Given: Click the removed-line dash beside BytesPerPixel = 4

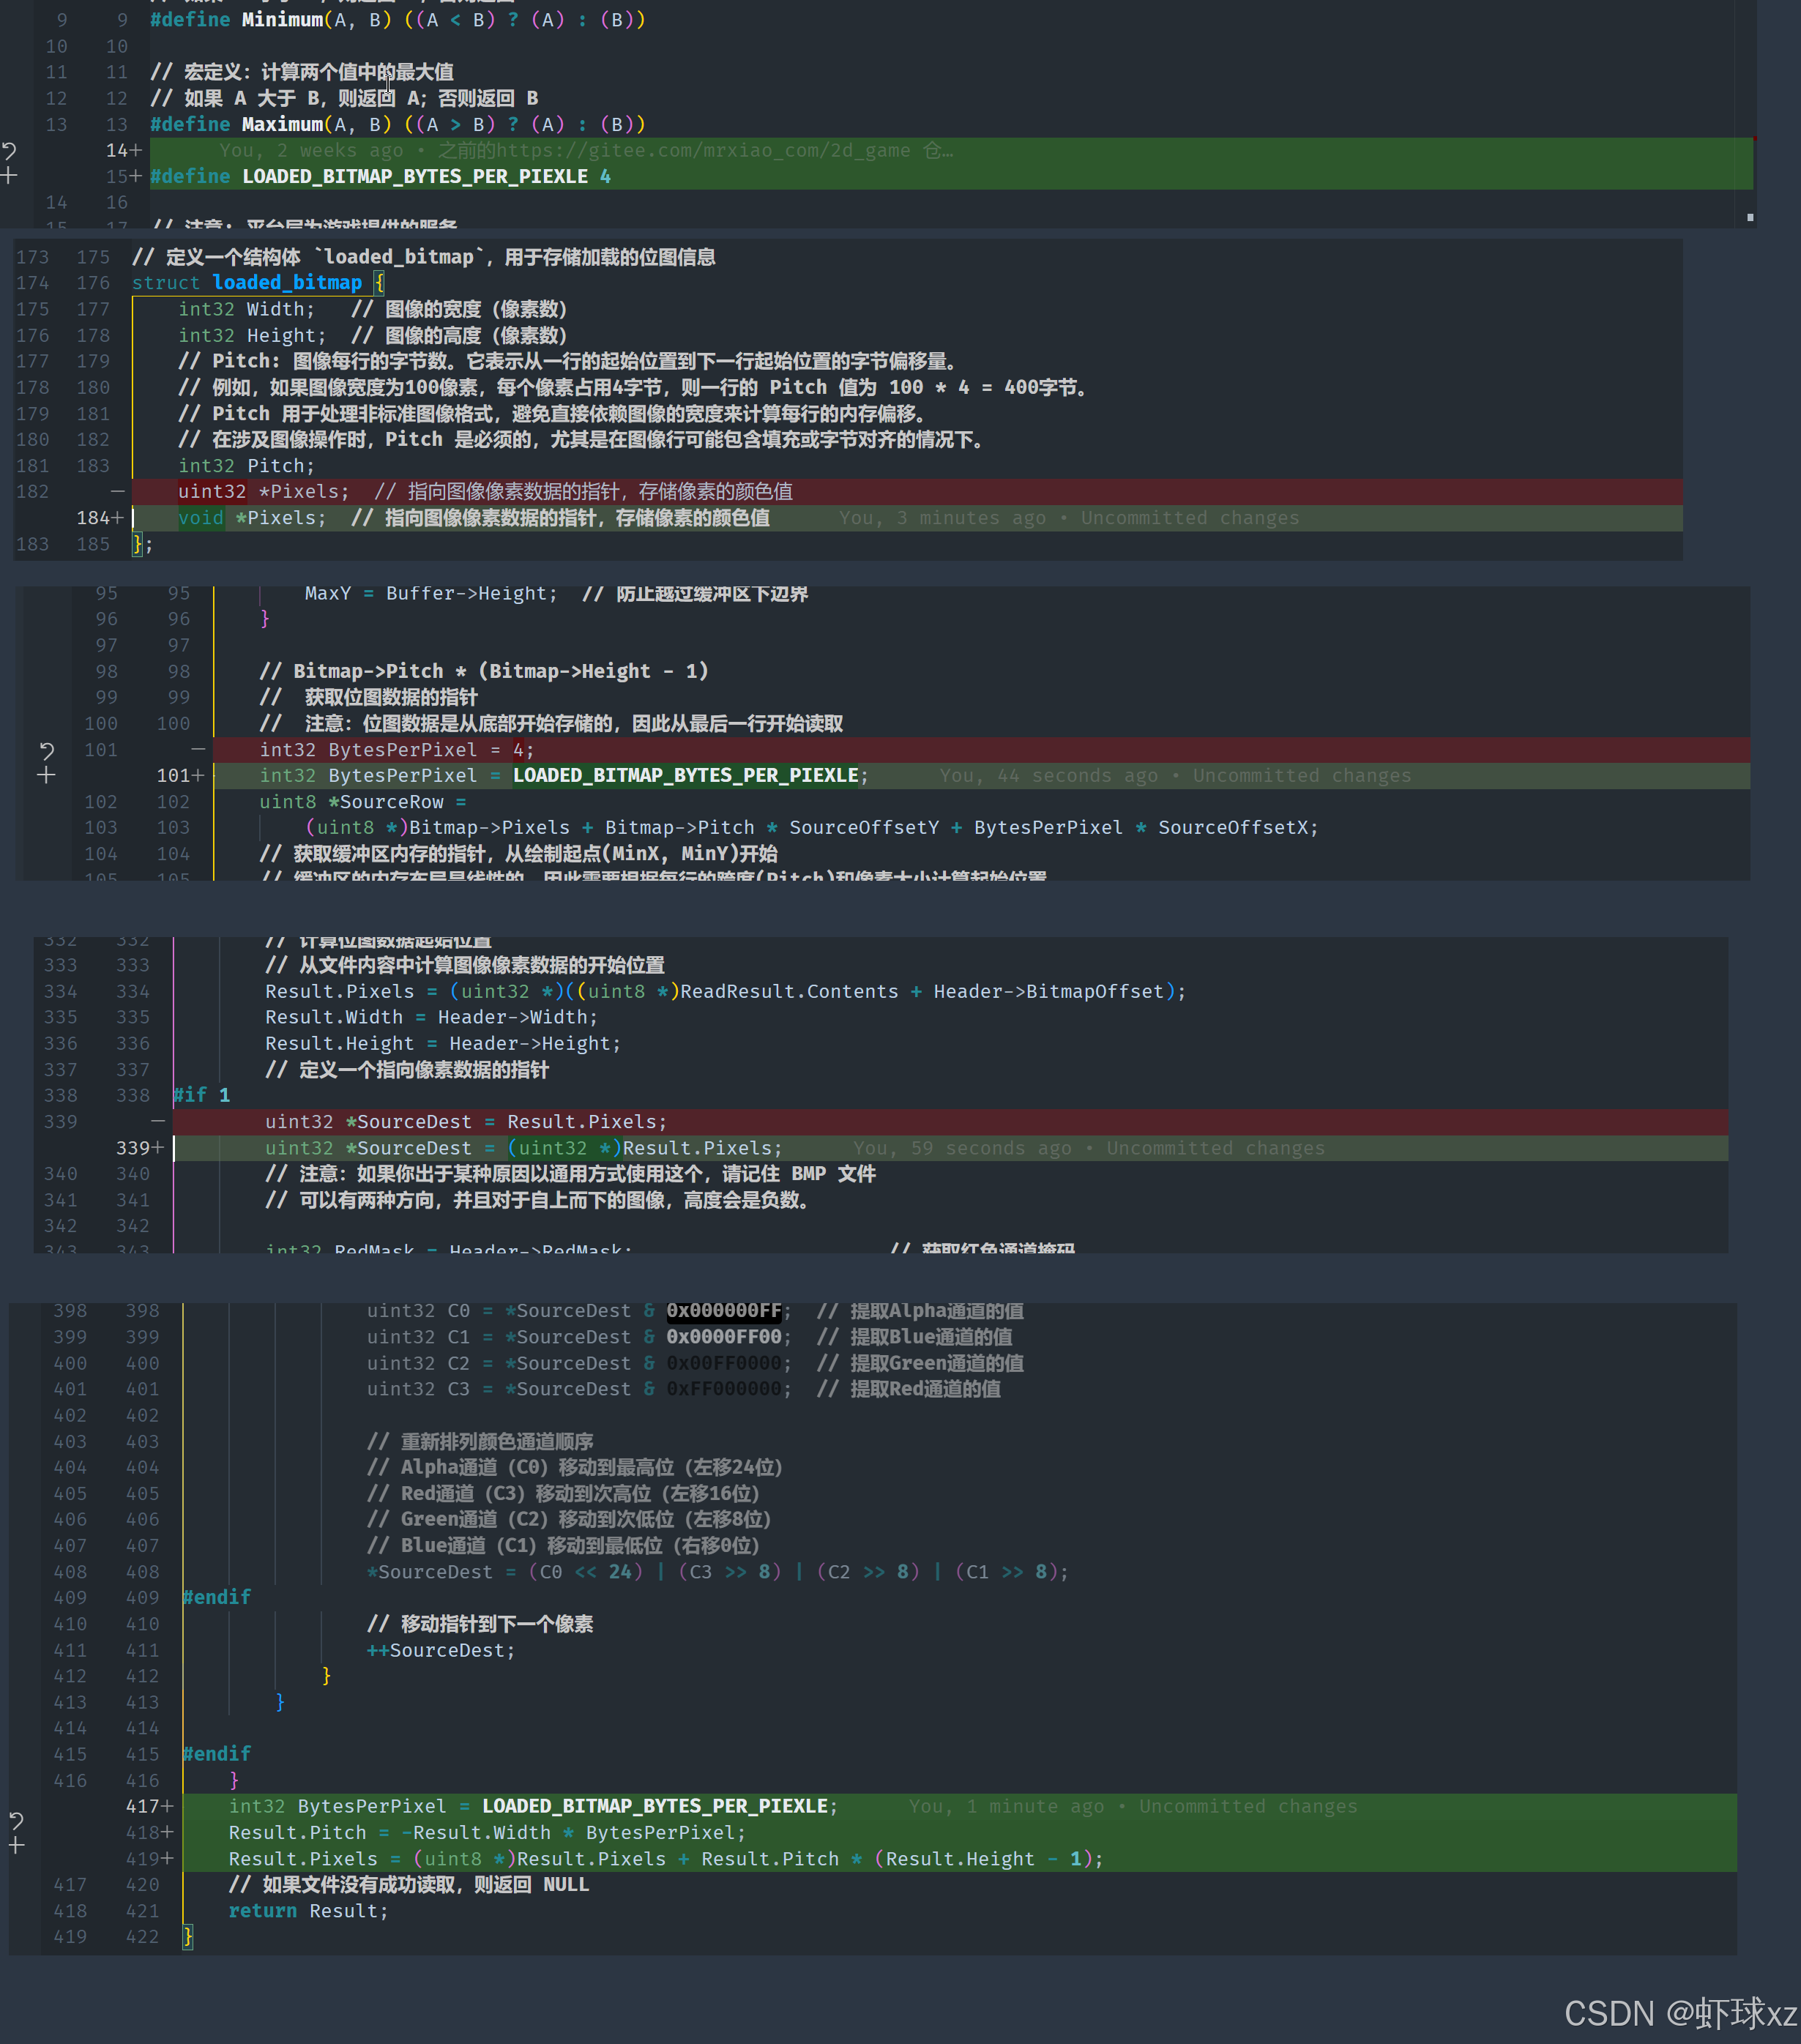Looking at the screenshot, I should tap(198, 749).
